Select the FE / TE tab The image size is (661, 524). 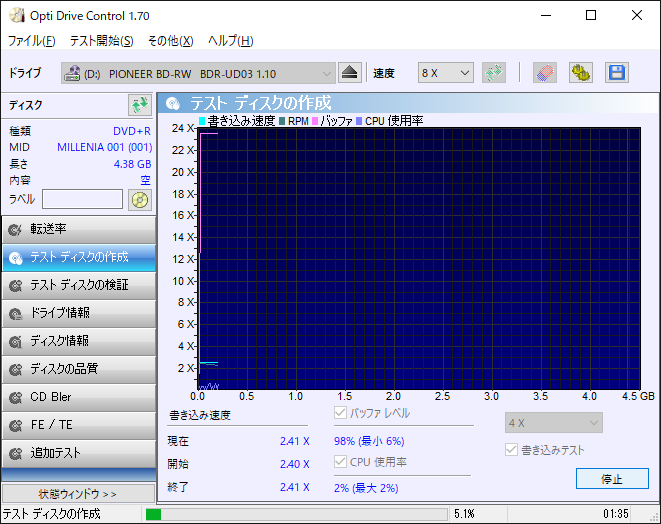[x=79, y=425]
